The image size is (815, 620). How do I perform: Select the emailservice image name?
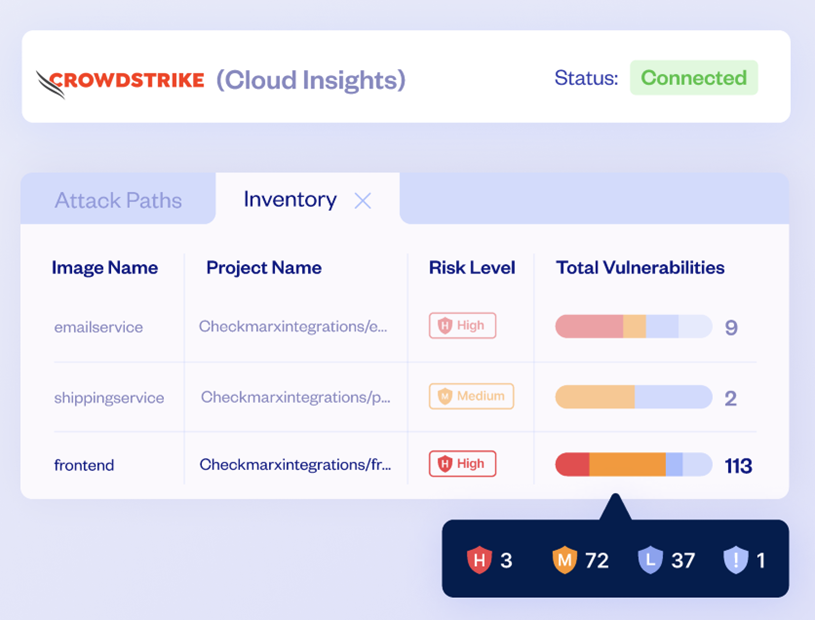98,327
